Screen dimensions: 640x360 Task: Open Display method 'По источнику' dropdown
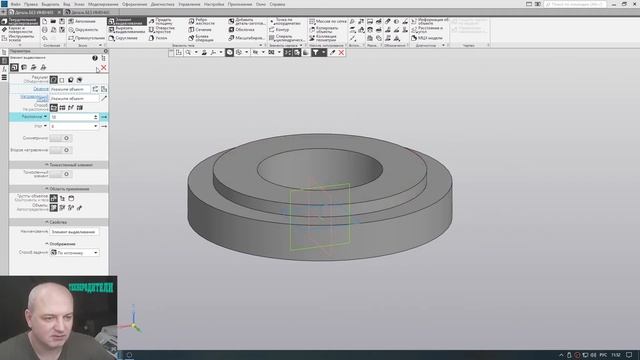(x=74, y=253)
